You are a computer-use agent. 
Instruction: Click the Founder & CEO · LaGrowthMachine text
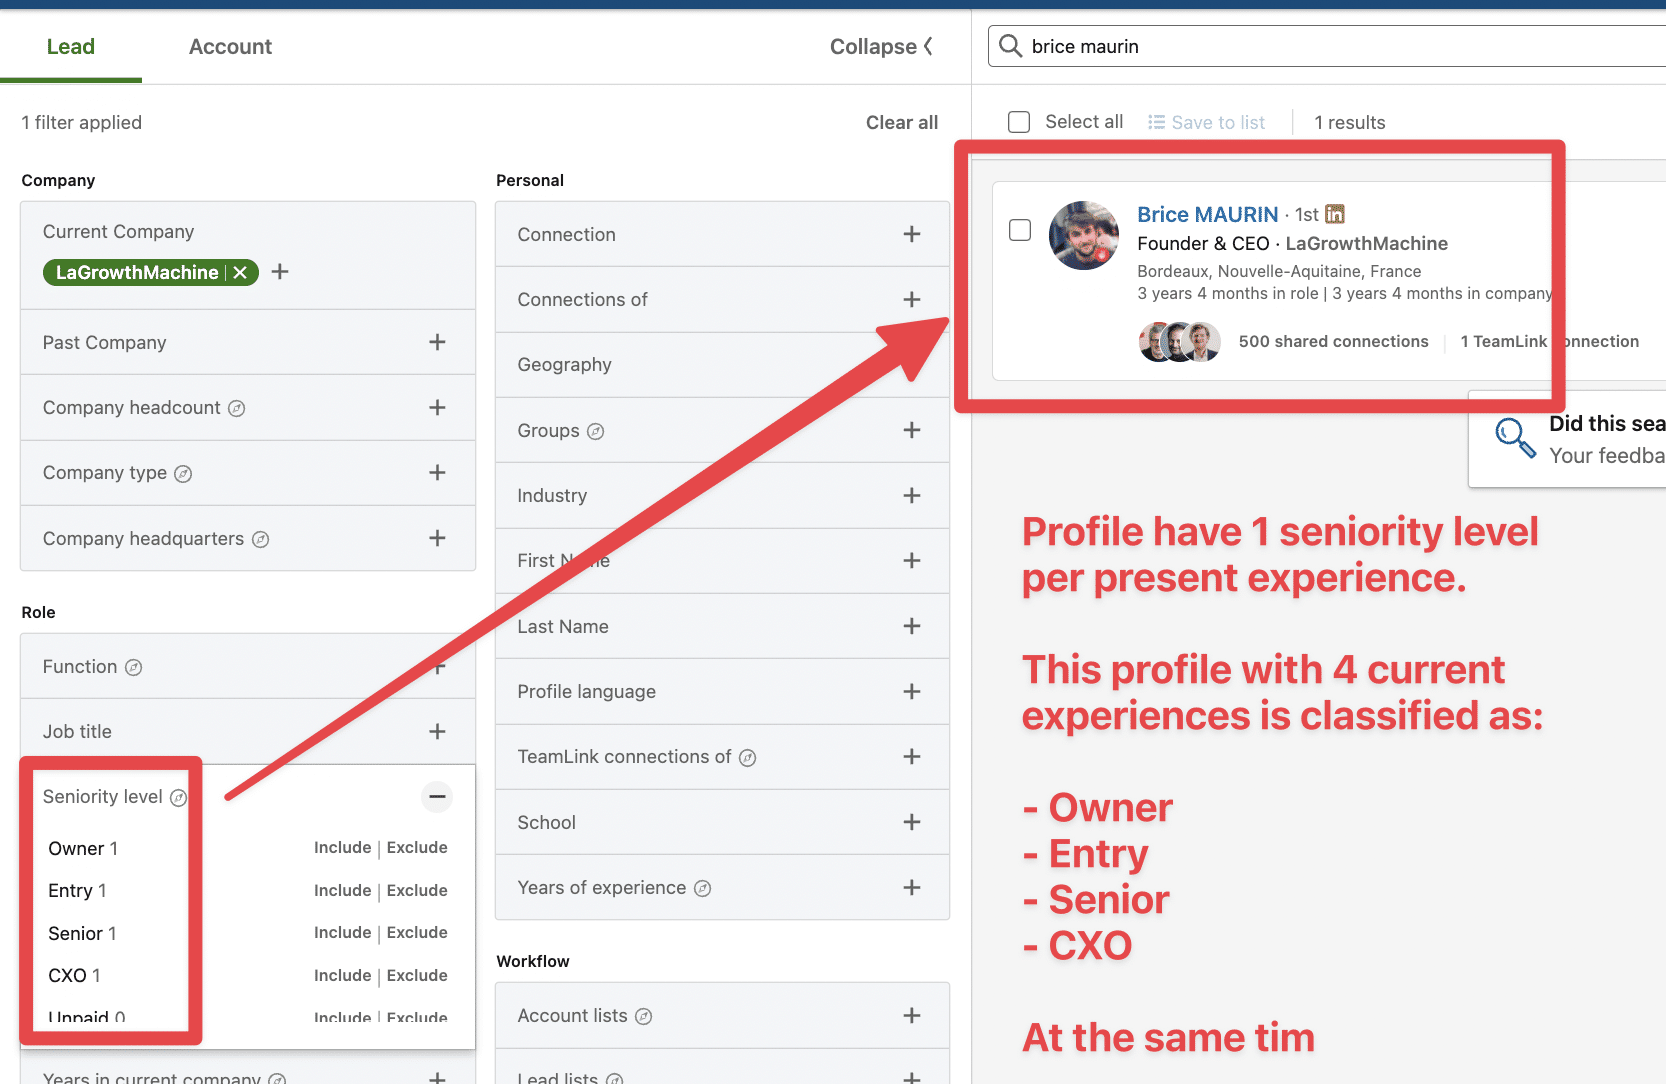pyautogui.click(x=1292, y=243)
